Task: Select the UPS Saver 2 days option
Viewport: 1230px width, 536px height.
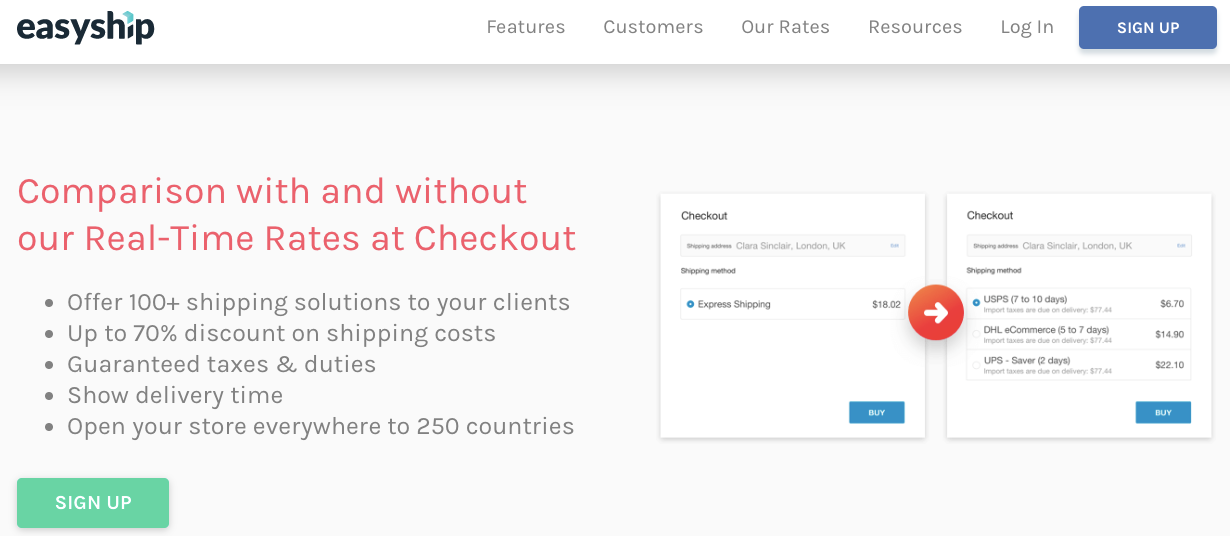Action: tap(1078, 365)
